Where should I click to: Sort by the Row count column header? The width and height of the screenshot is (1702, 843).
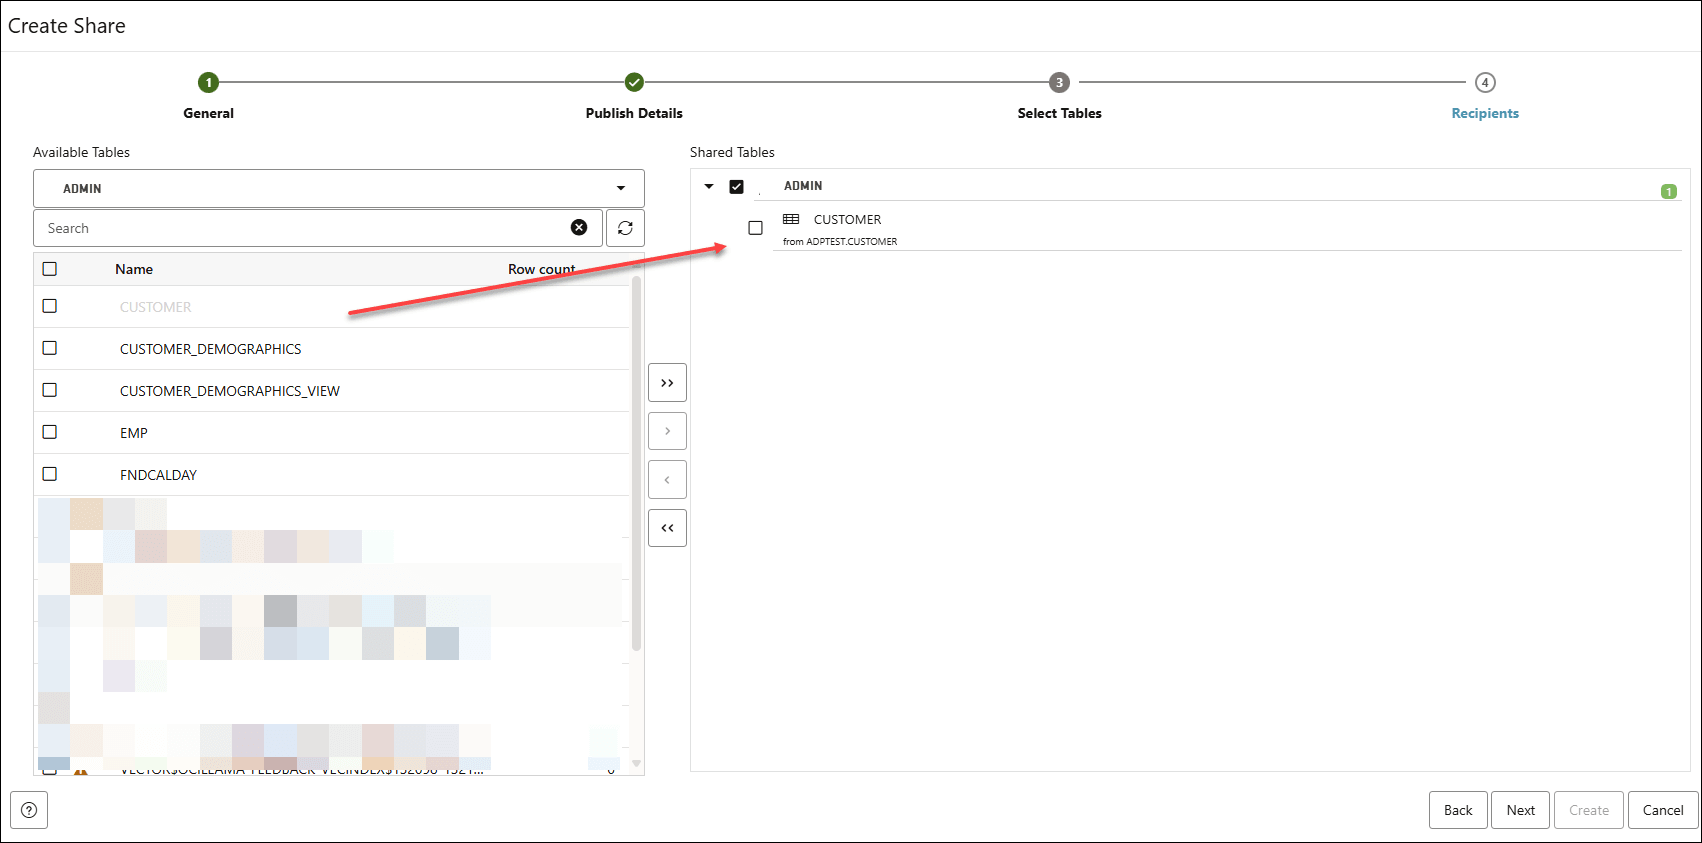click(x=541, y=269)
